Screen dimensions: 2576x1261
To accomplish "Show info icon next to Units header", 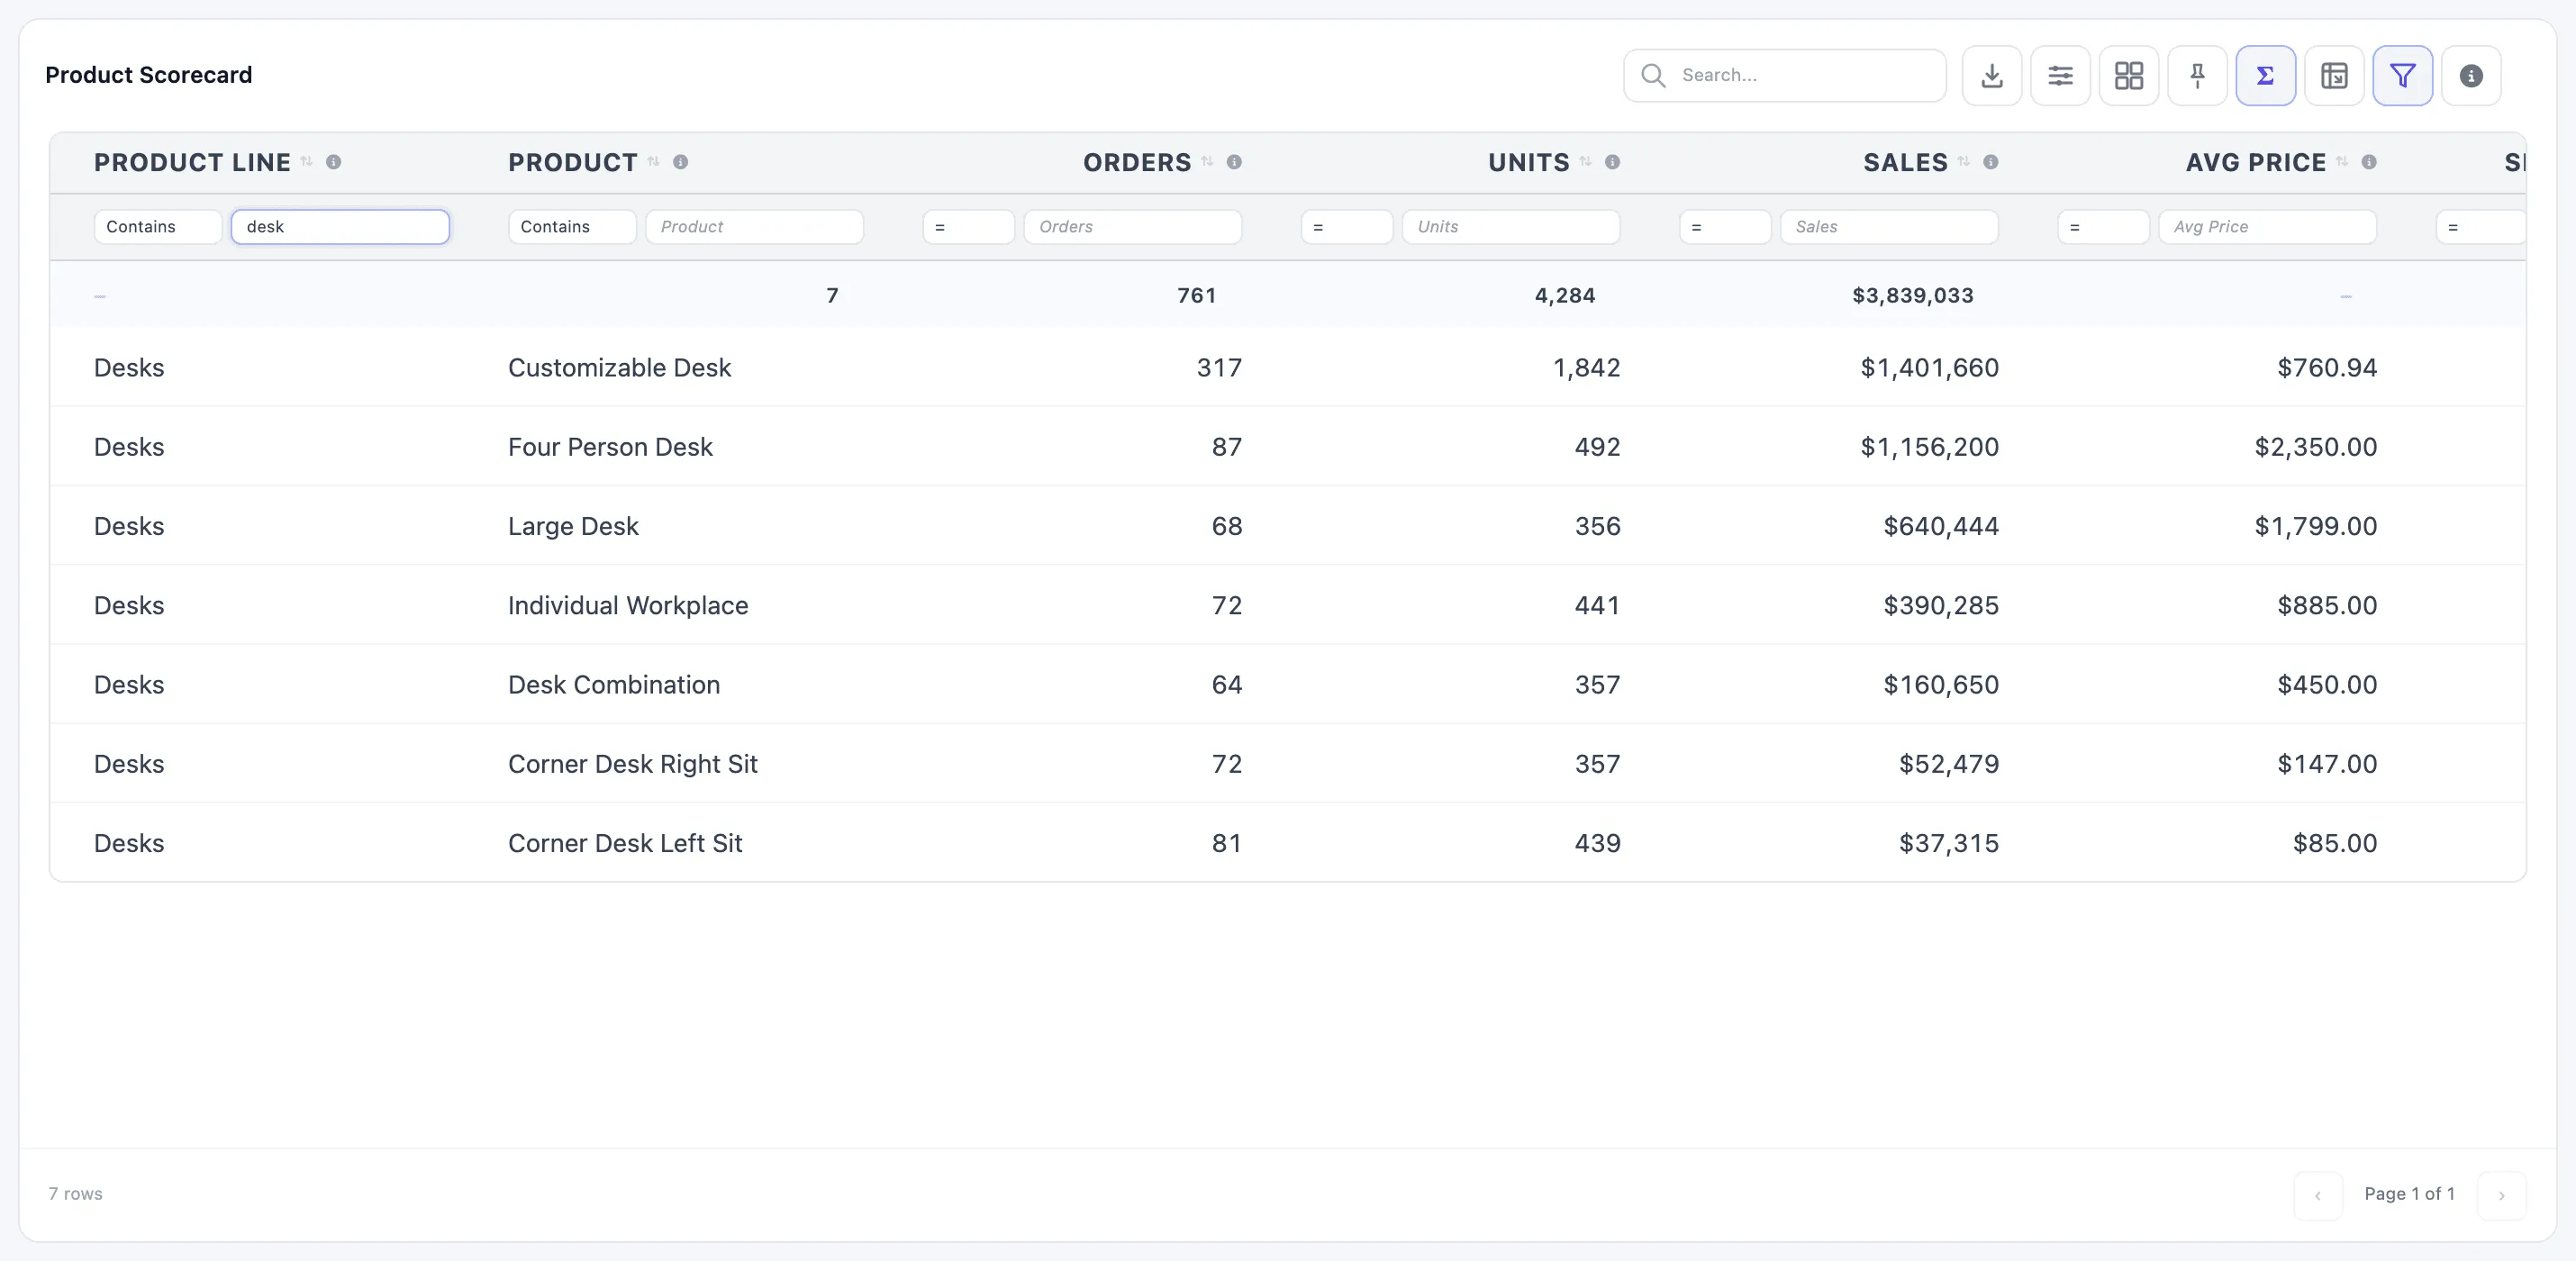I will 1612,162.
